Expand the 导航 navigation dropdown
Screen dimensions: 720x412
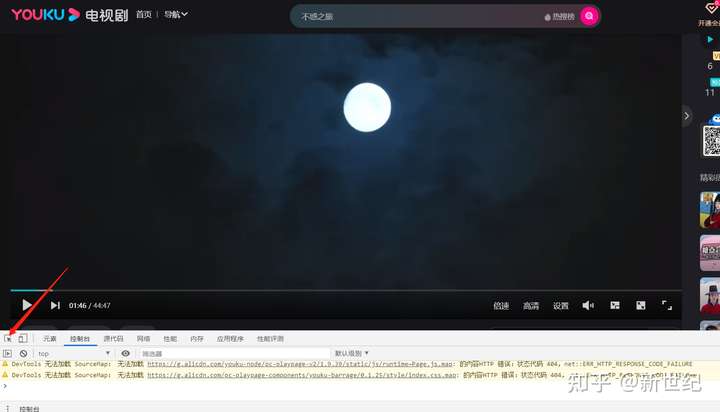click(x=176, y=15)
